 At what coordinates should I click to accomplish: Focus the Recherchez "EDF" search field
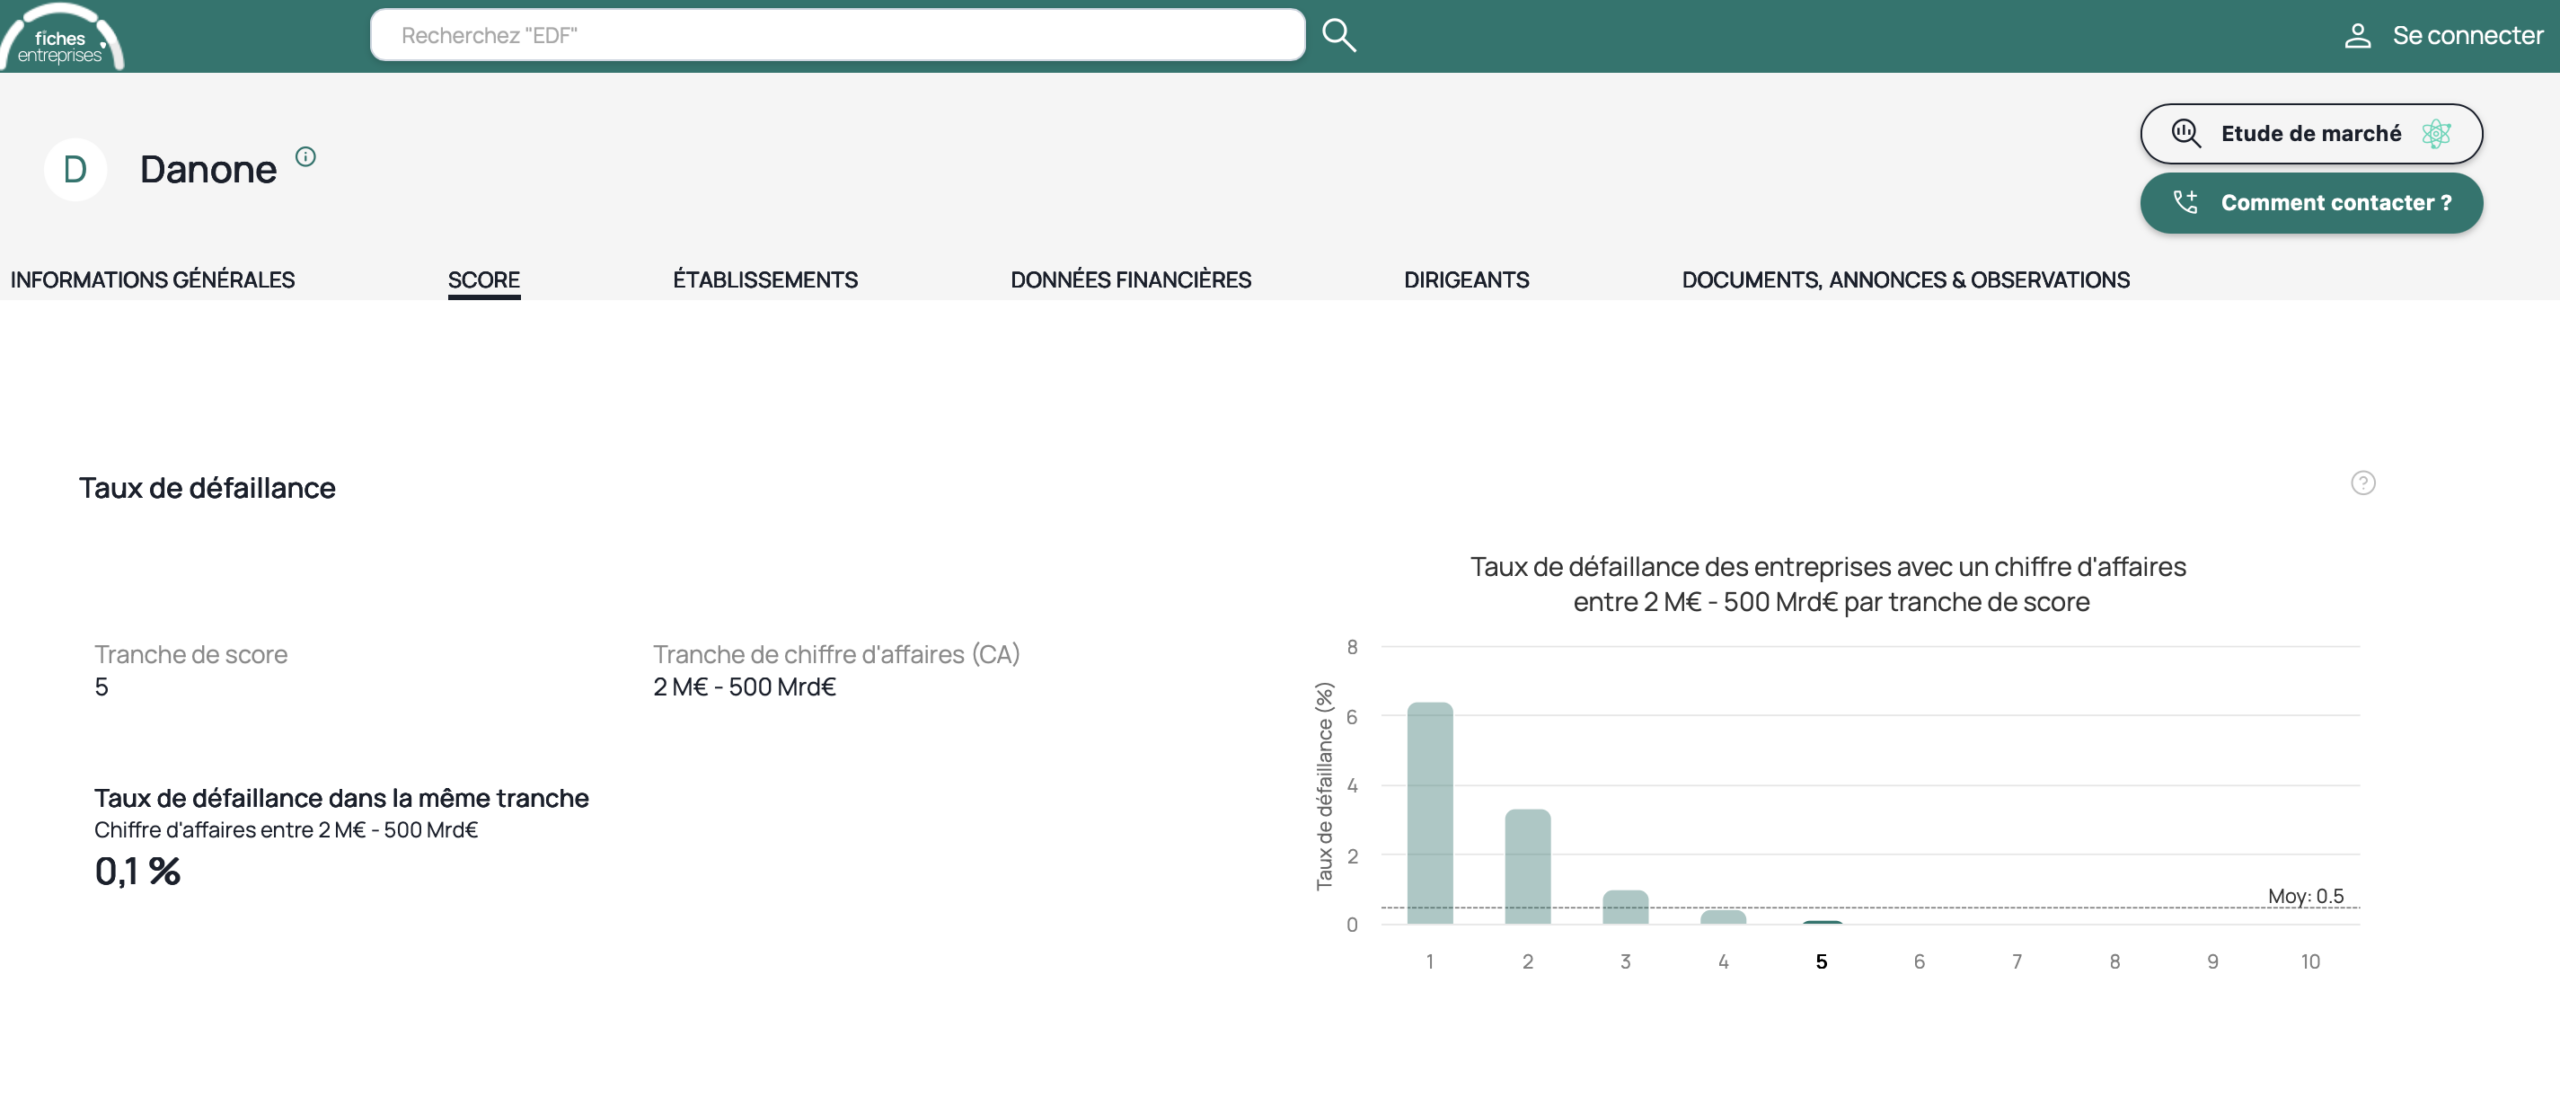tap(836, 36)
